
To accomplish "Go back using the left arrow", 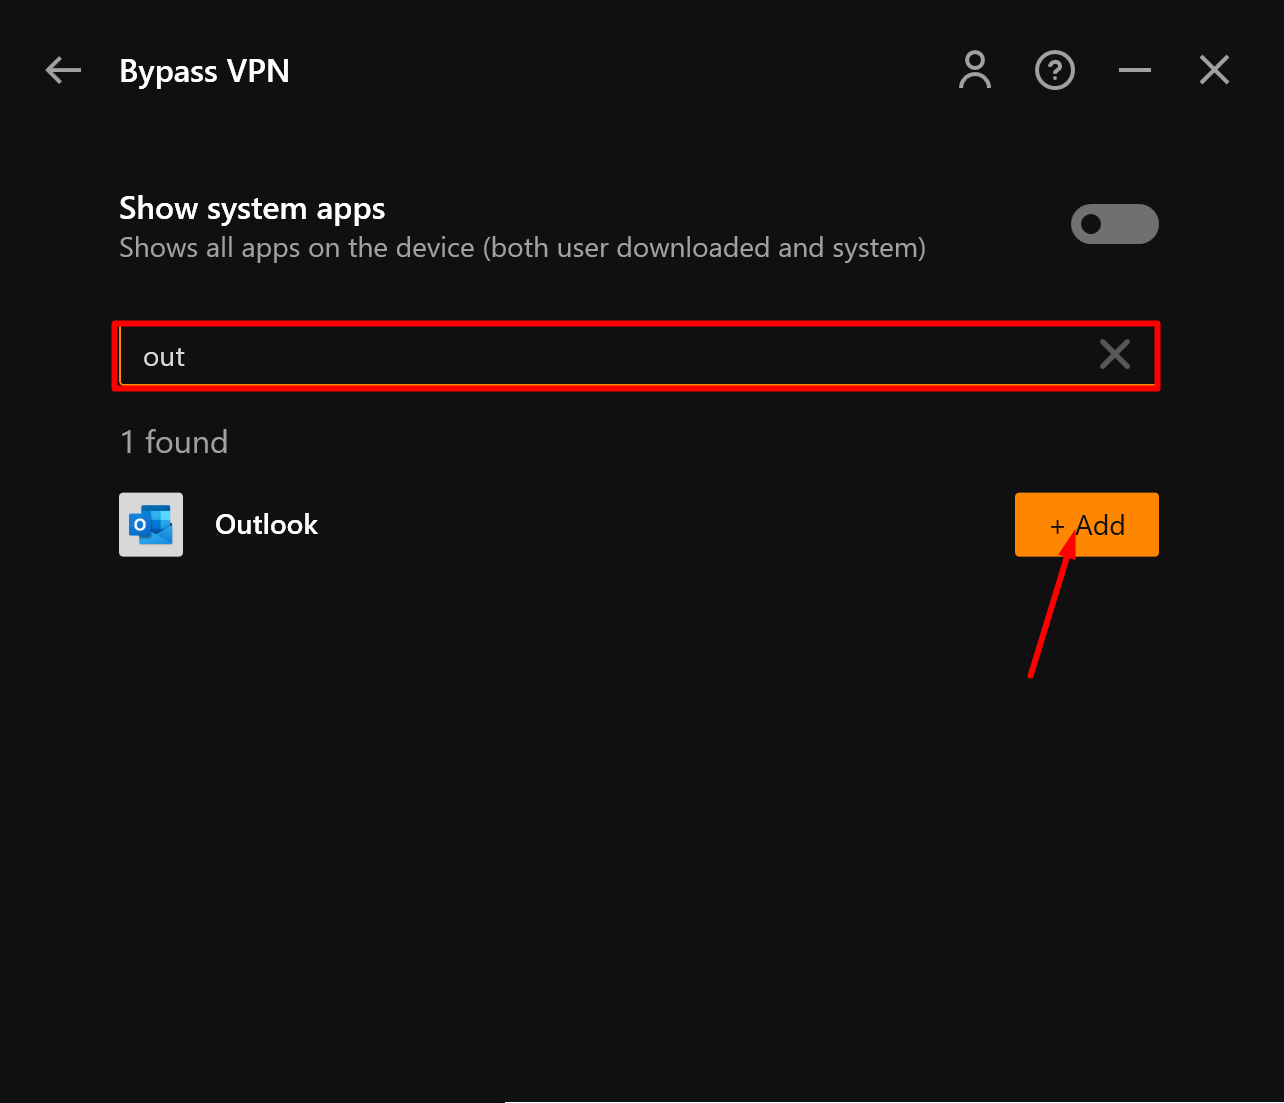I will (x=63, y=70).
